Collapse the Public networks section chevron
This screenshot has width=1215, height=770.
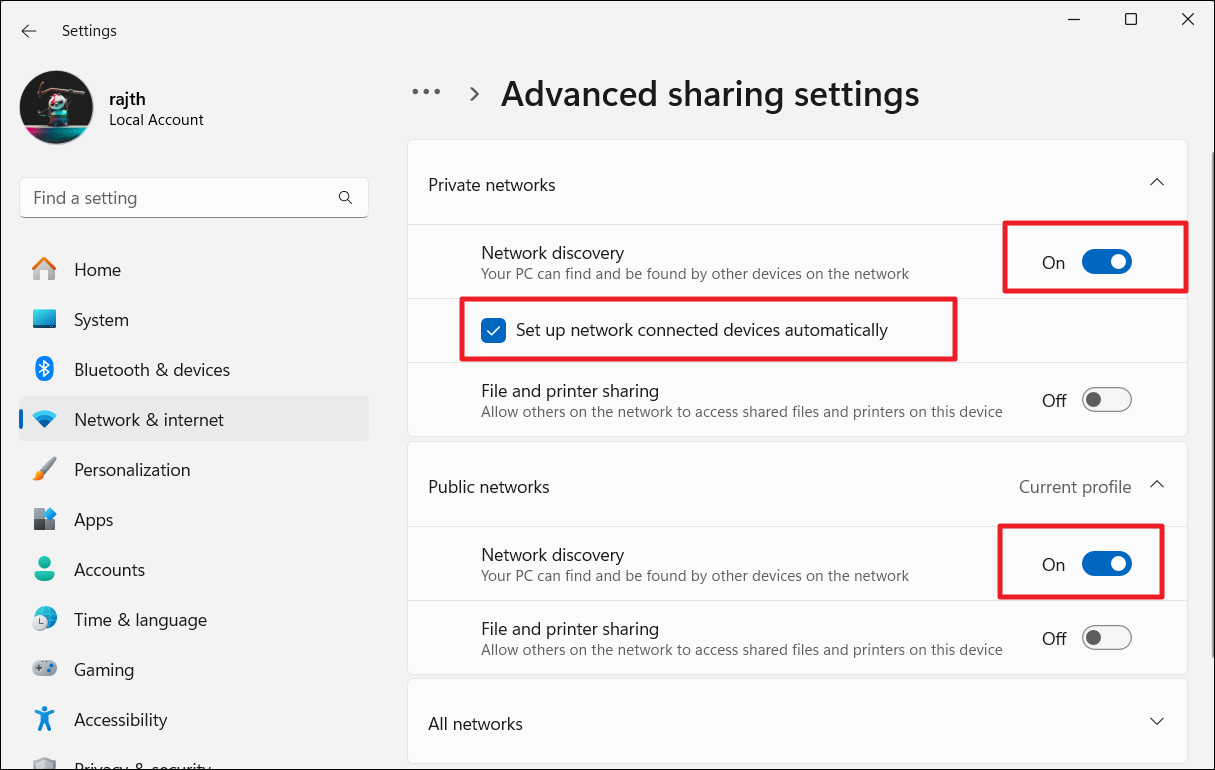tap(1157, 485)
